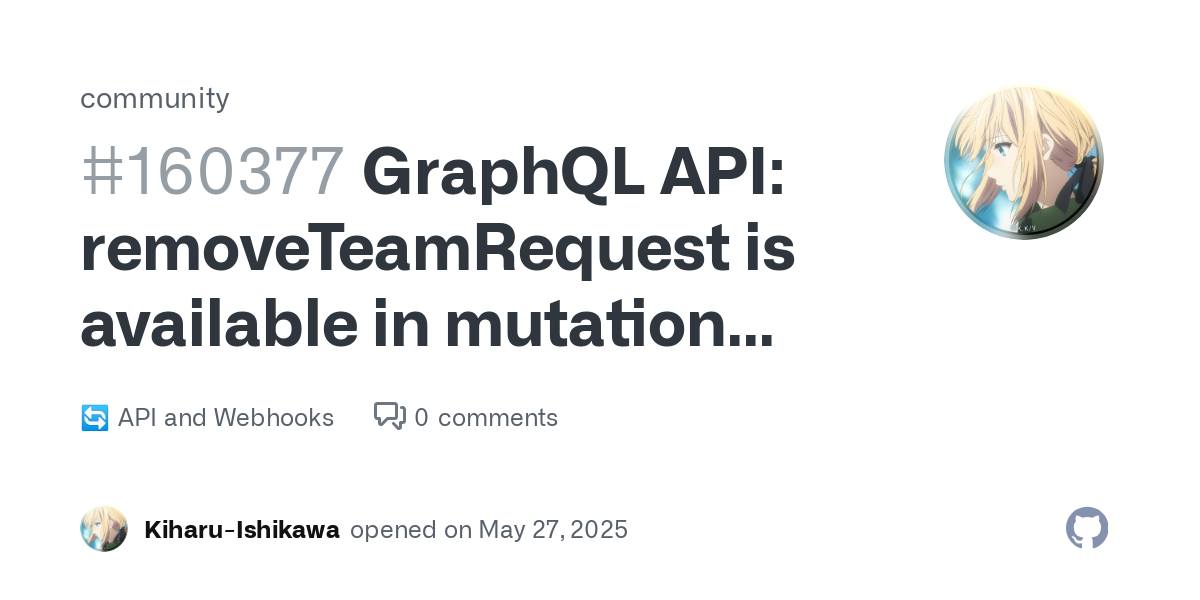Click the GitHub Octocat logo
This screenshot has width=1200, height=600.
(1087, 528)
